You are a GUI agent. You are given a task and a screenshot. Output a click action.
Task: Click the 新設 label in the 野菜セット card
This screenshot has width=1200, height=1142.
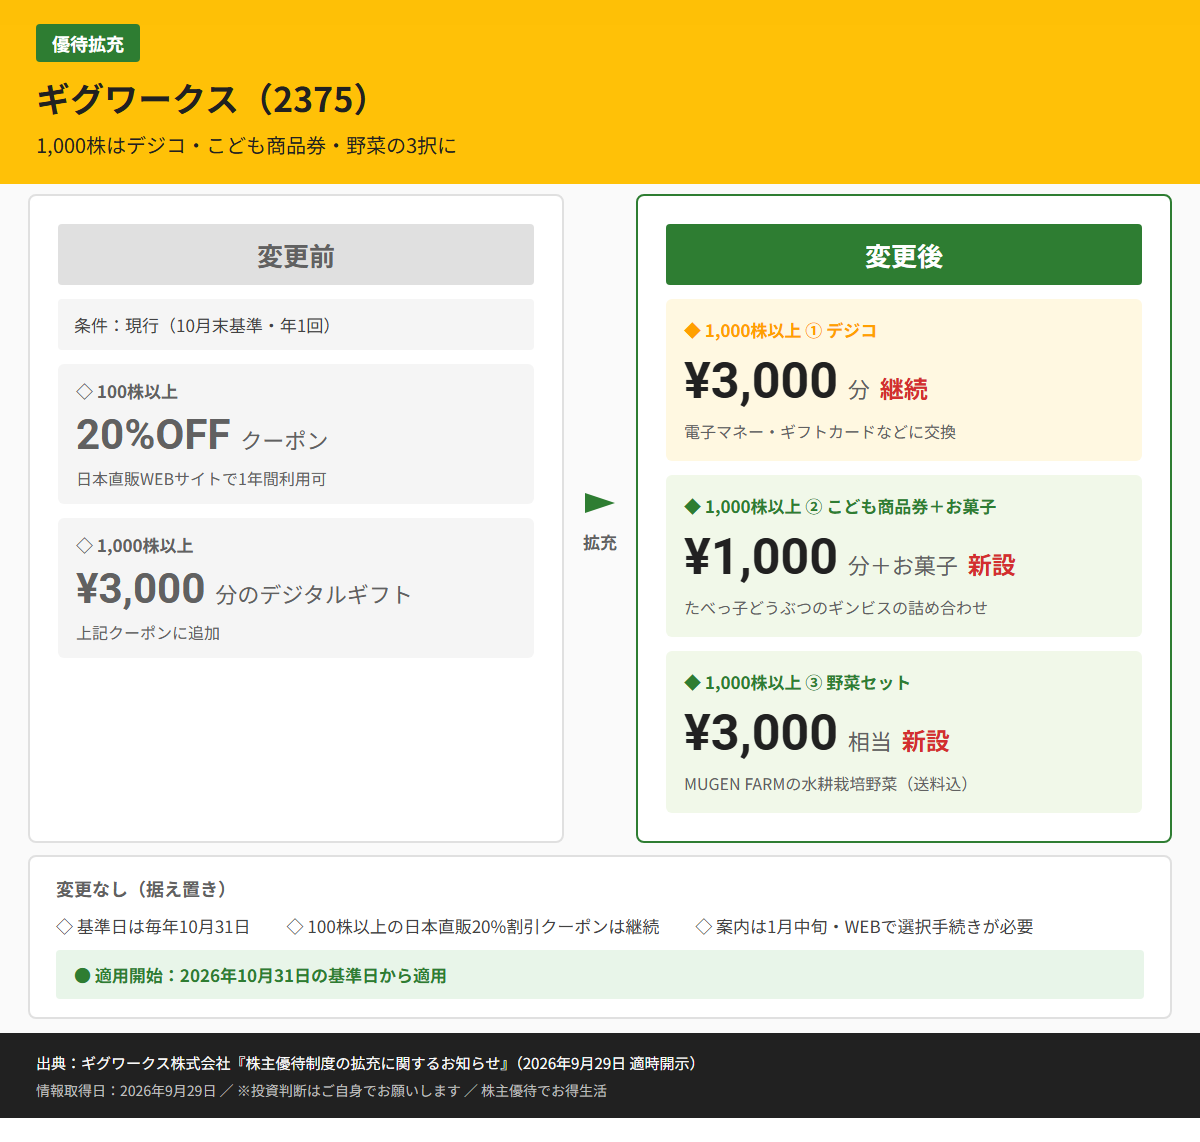[926, 741]
